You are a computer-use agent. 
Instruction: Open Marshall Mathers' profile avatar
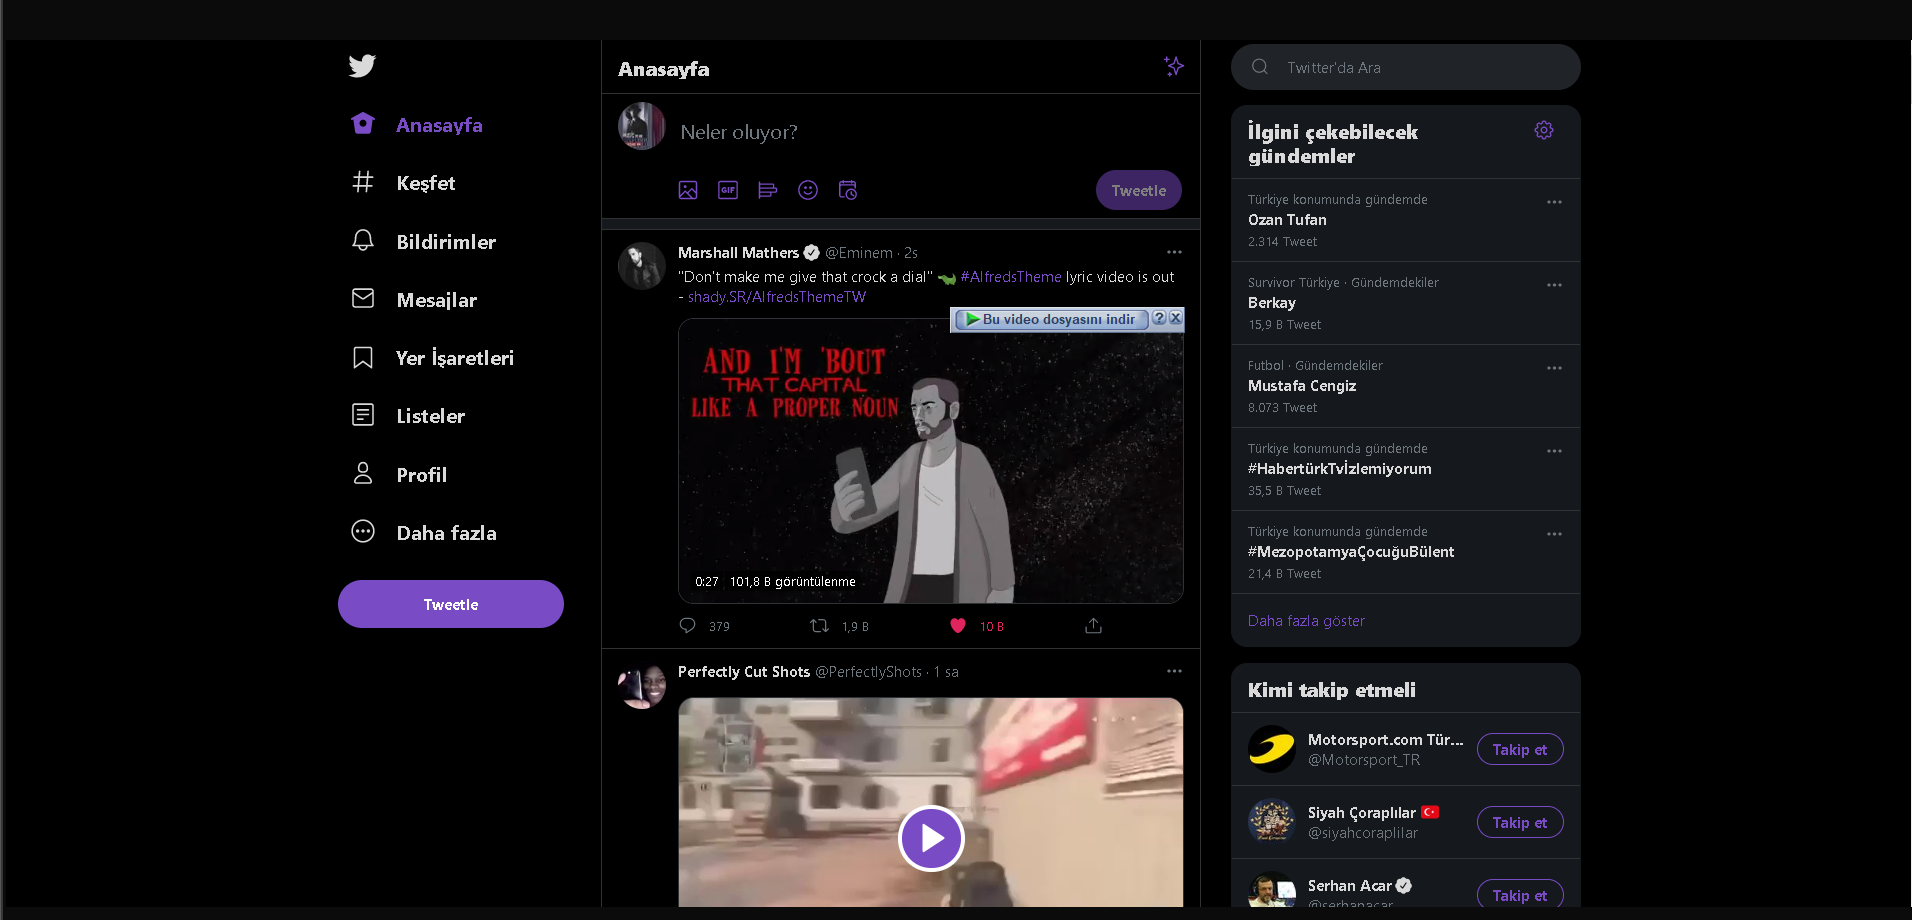tap(642, 266)
